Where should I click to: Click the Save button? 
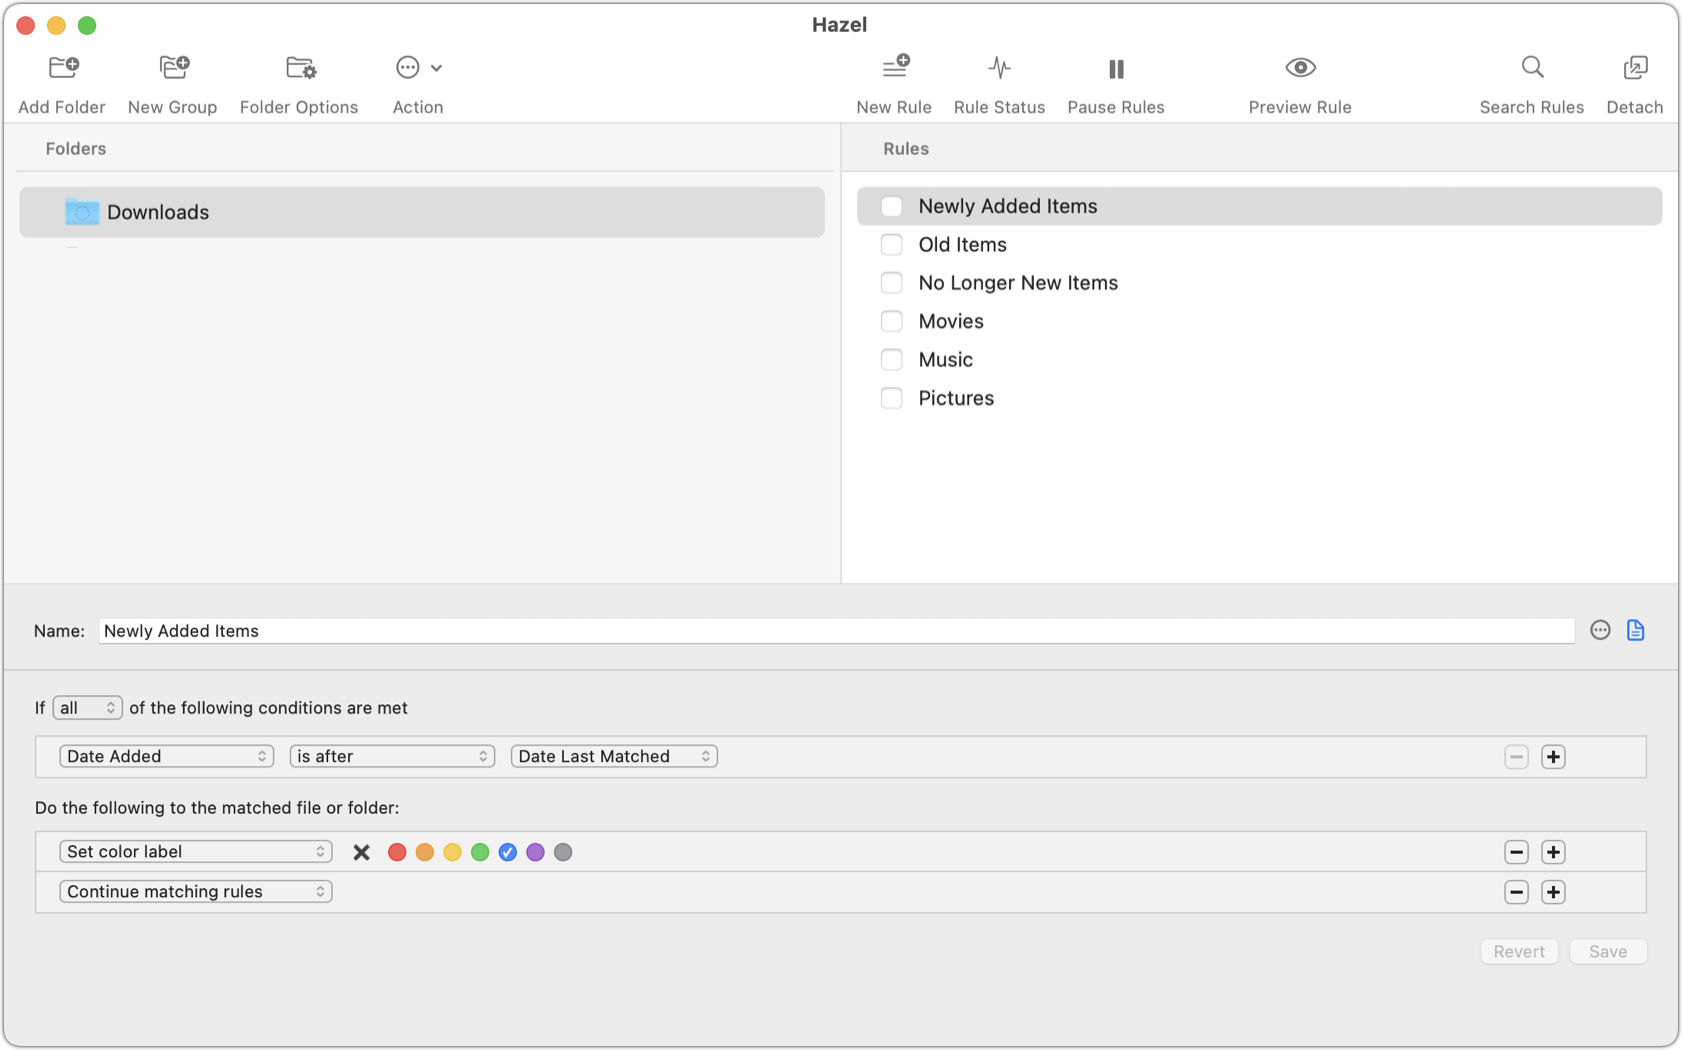pos(1608,952)
